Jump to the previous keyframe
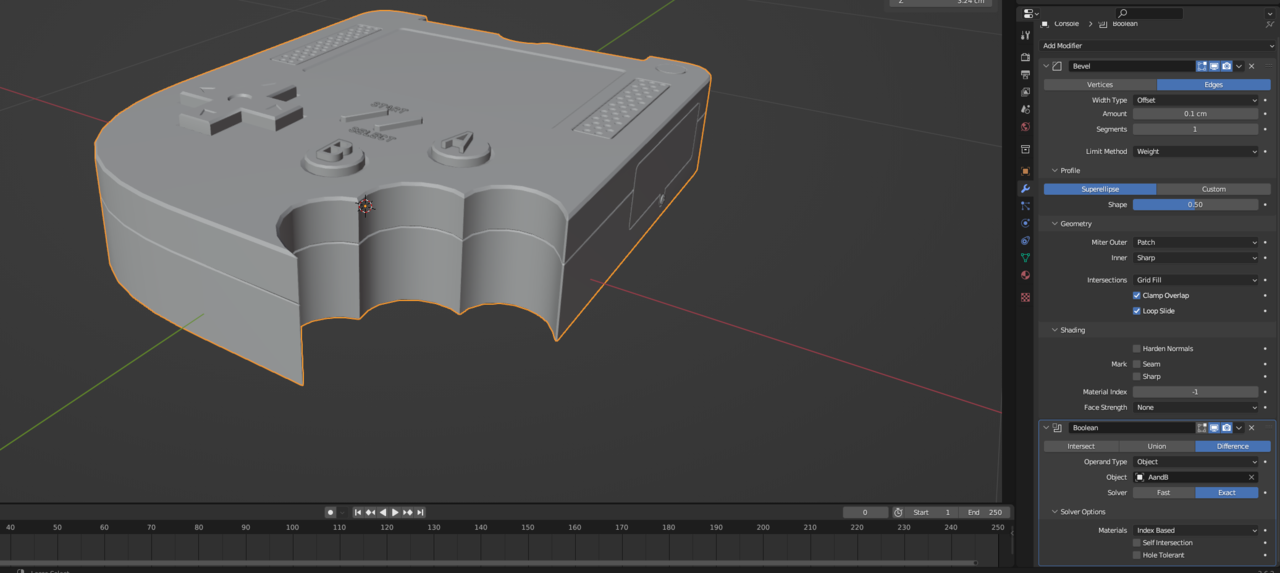The width and height of the screenshot is (1280, 573). click(x=370, y=512)
